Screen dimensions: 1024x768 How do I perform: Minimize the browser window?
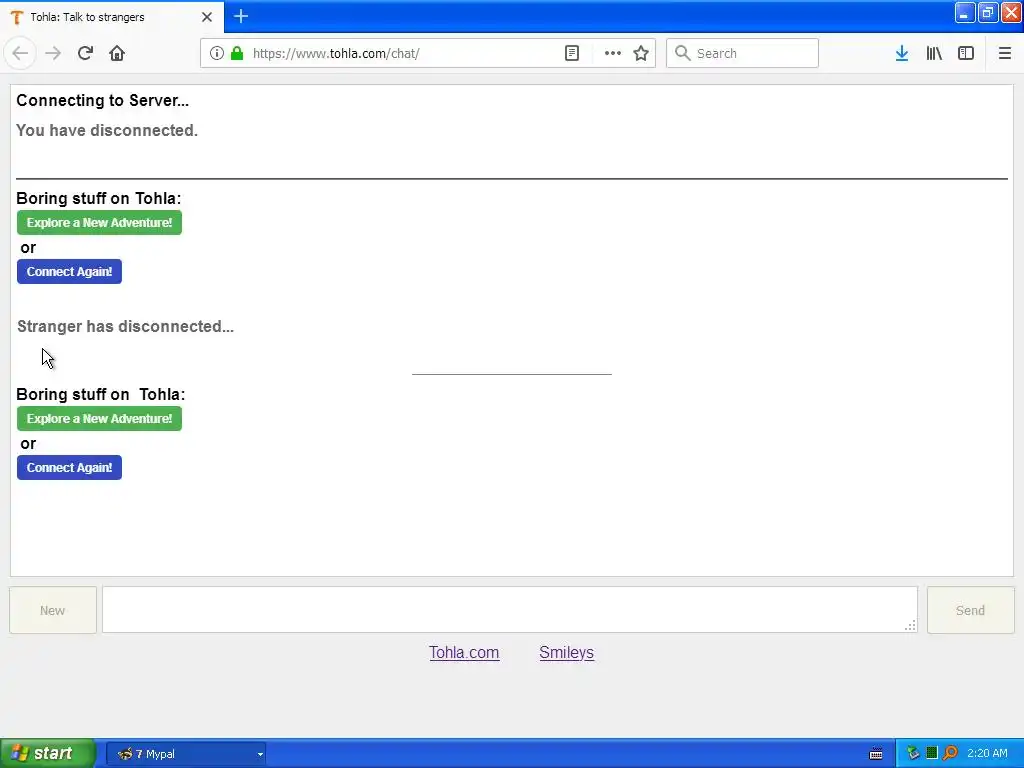point(965,12)
